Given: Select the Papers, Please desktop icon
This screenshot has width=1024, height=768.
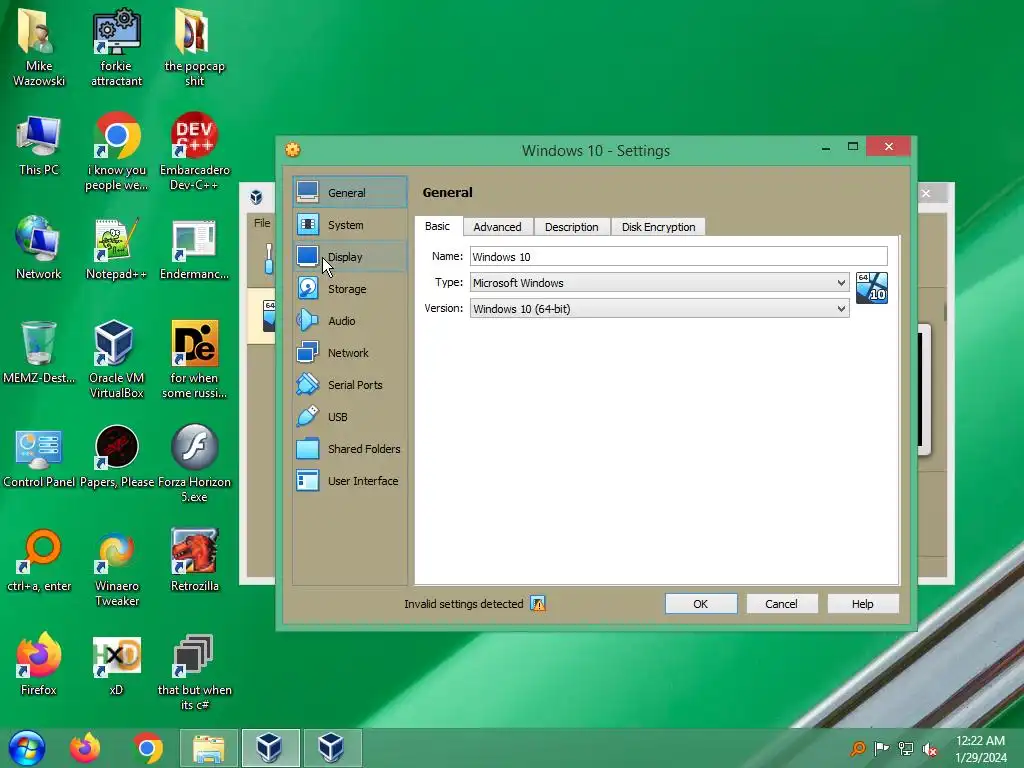Looking at the screenshot, I should (116, 457).
